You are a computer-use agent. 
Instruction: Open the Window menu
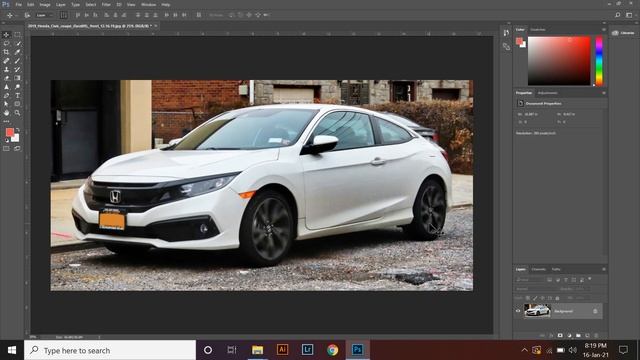point(148,4)
